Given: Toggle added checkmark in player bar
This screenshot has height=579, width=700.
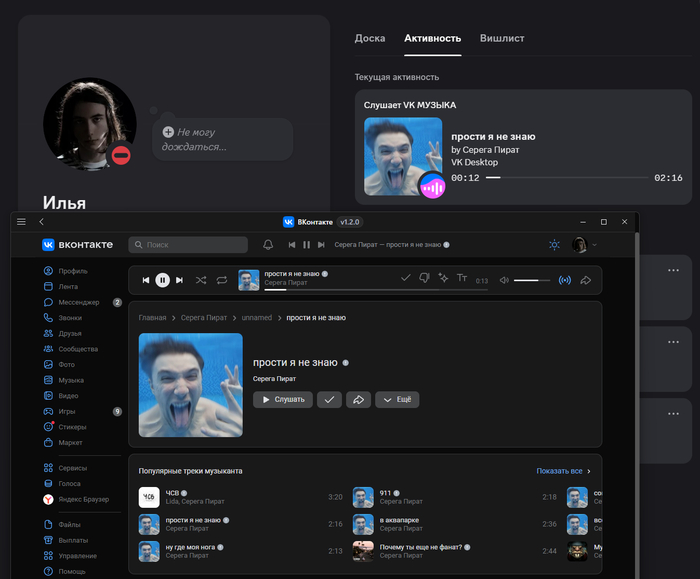Looking at the screenshot, I should point(405,278).
